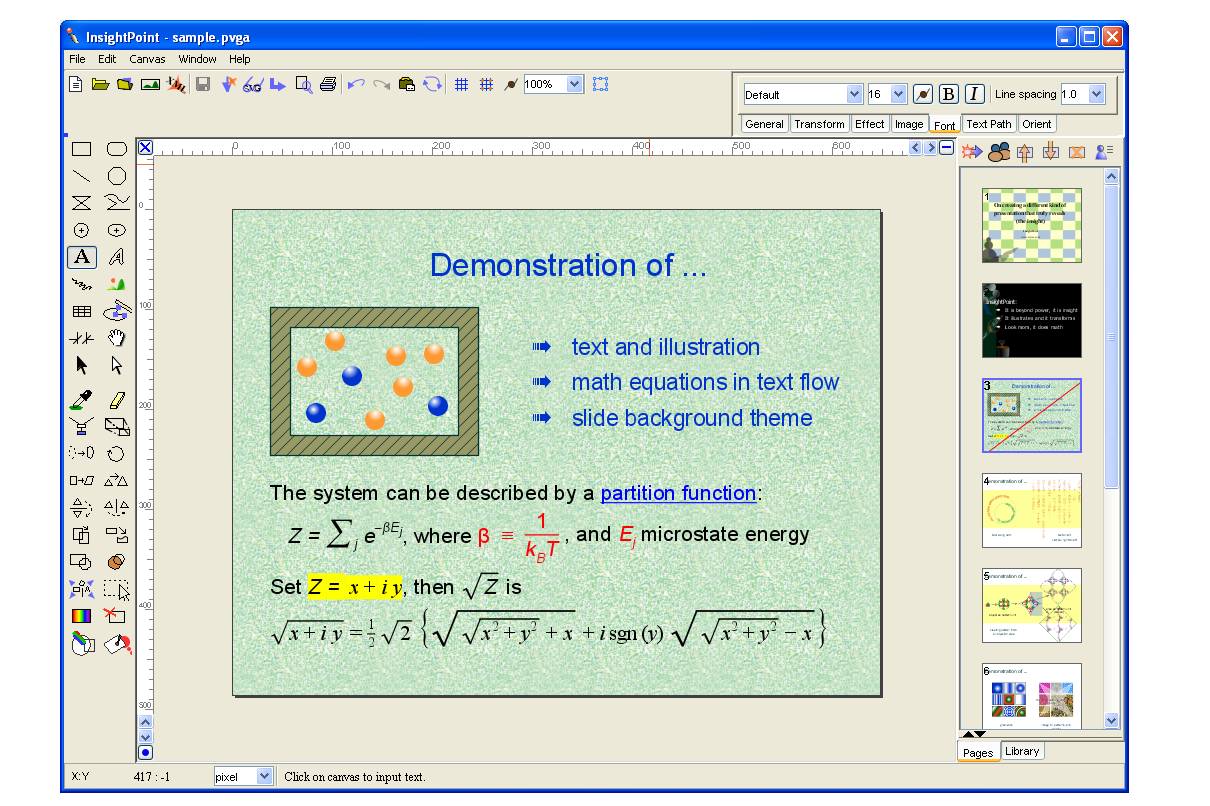Expand the Line spacing dropdown
The height and width of the screenshot is (806, 1210).
[x=1096, y=94]
